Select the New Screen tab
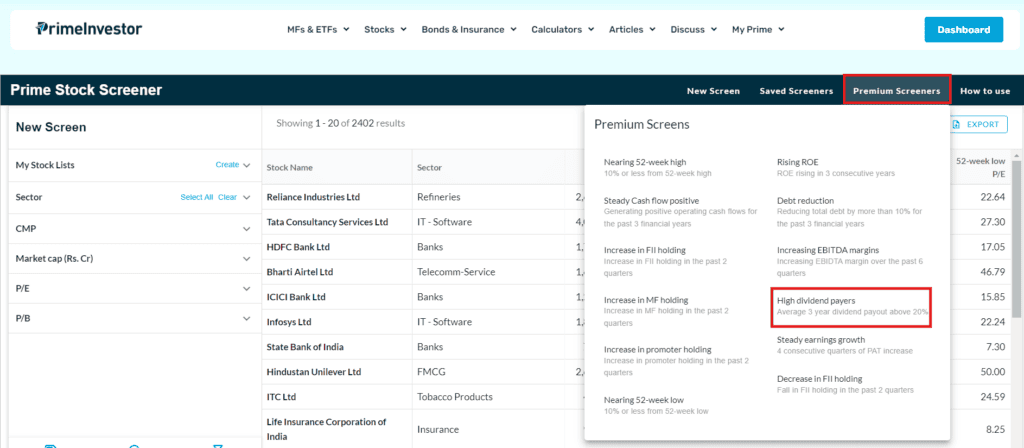The width and height of the screenshot is (1024, 448). (x=713, y=91)
